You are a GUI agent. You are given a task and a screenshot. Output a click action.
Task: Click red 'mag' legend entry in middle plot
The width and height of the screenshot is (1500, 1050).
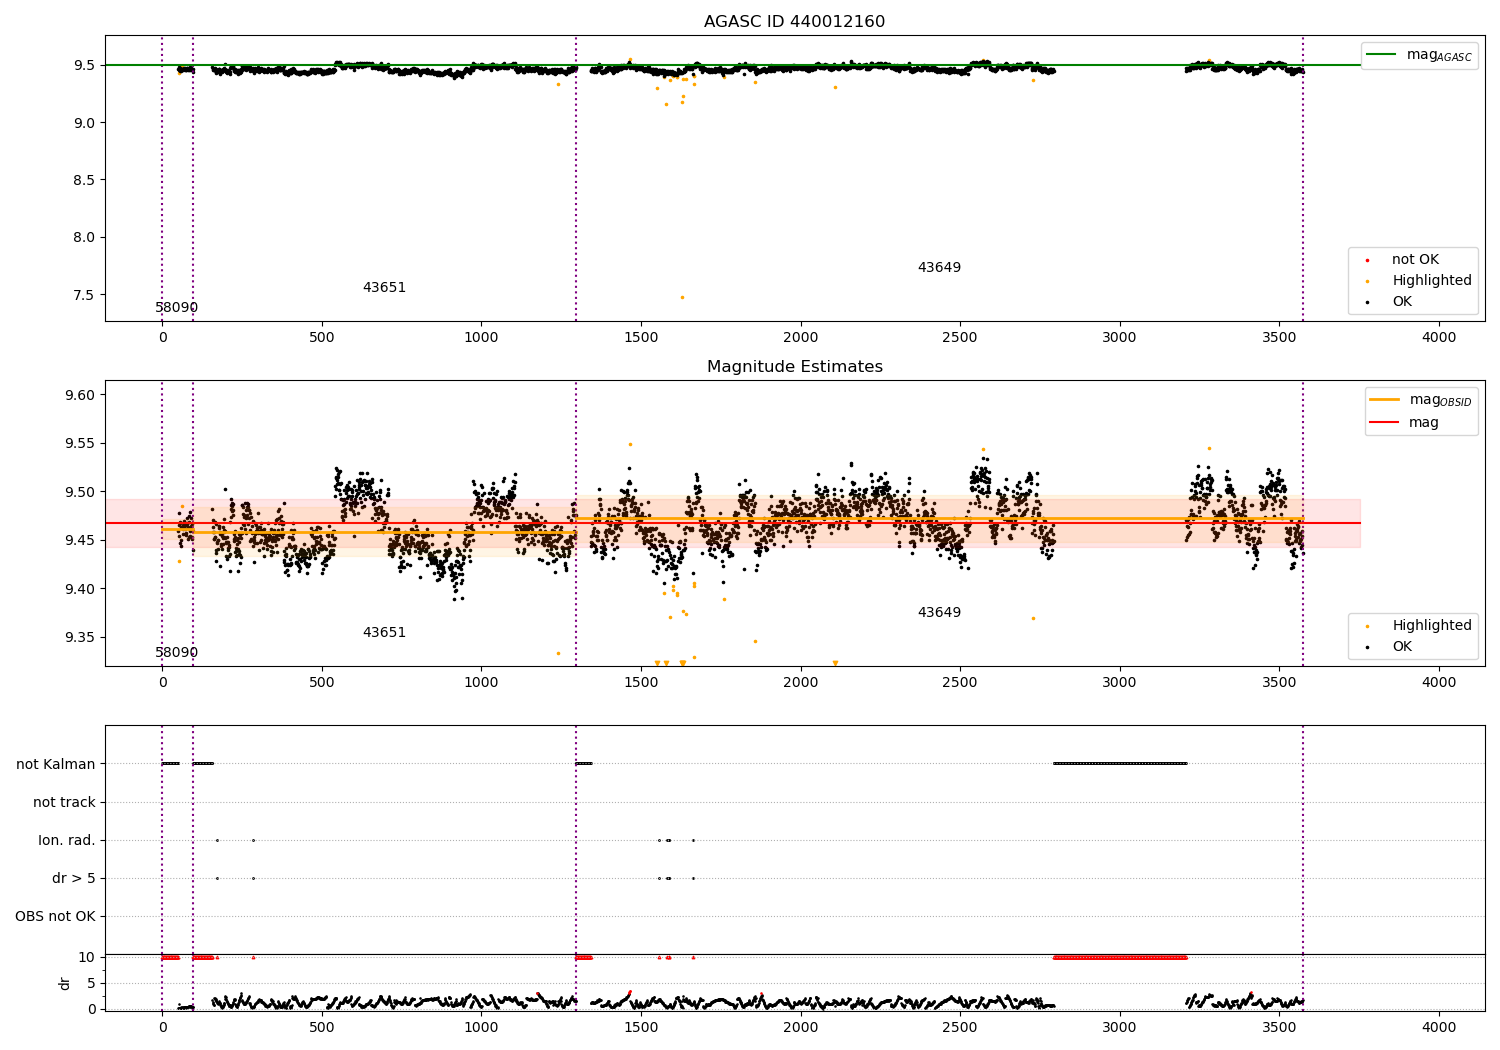pyautogui.click(x=1405, y=423)
